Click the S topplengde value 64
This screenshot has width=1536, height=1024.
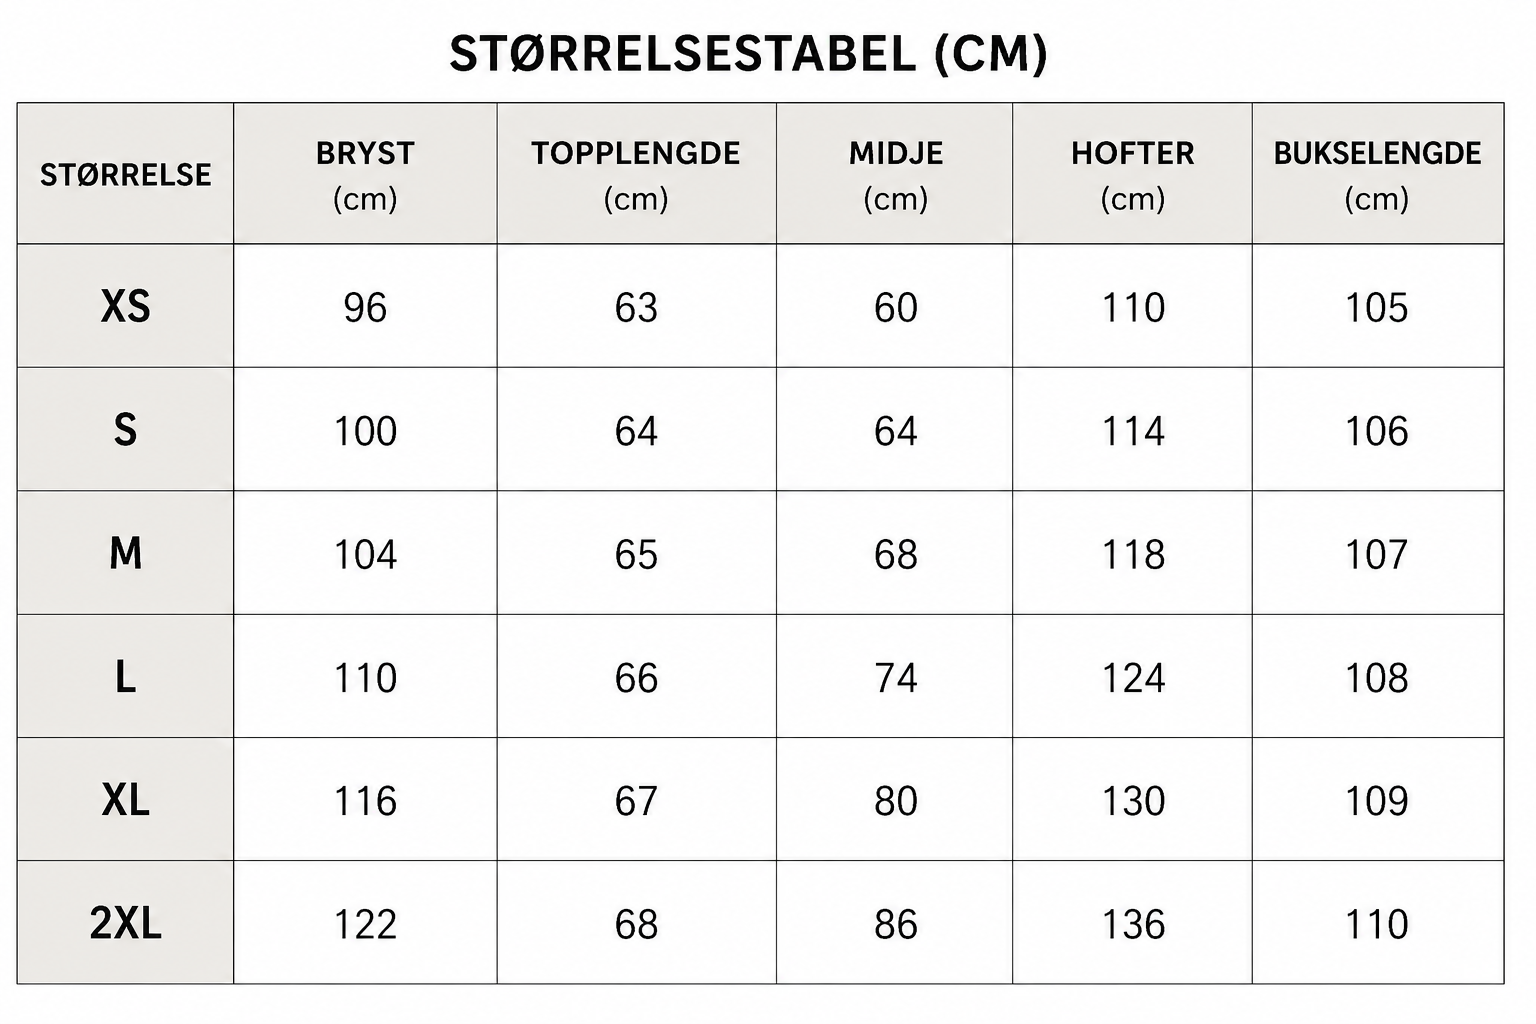point(636,431)
